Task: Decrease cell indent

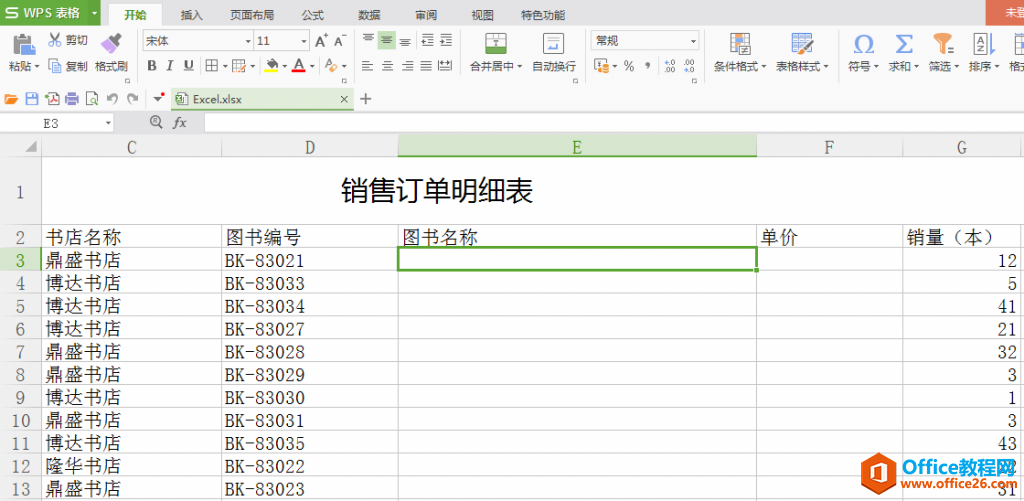Action: point(427,40)
